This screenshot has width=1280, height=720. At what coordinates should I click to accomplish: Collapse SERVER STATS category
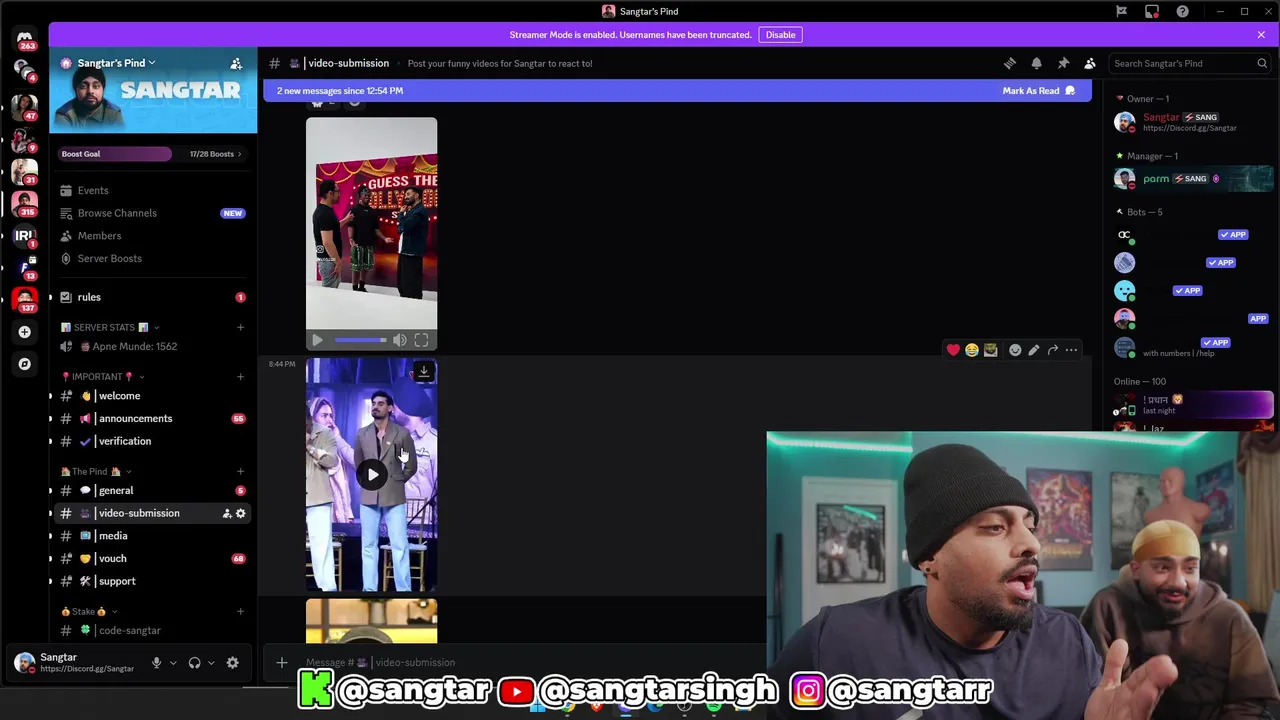[x=110, y=327]
